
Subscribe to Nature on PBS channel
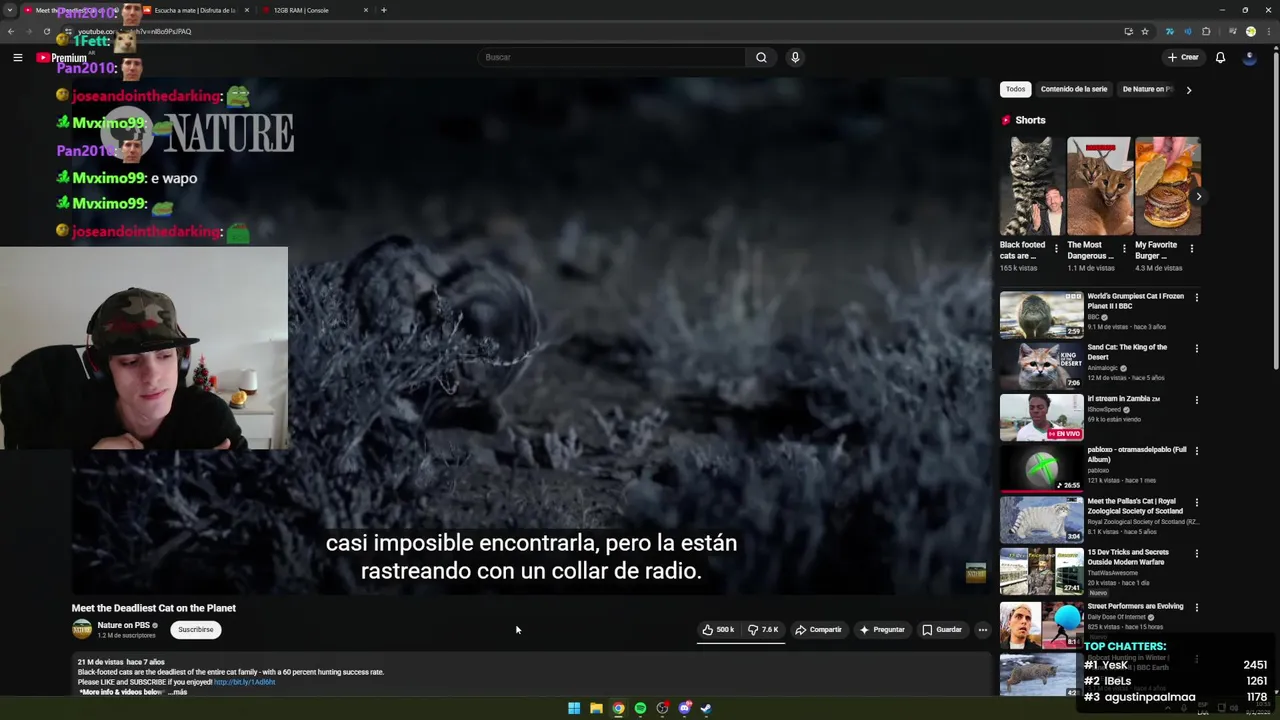[196, 630]
